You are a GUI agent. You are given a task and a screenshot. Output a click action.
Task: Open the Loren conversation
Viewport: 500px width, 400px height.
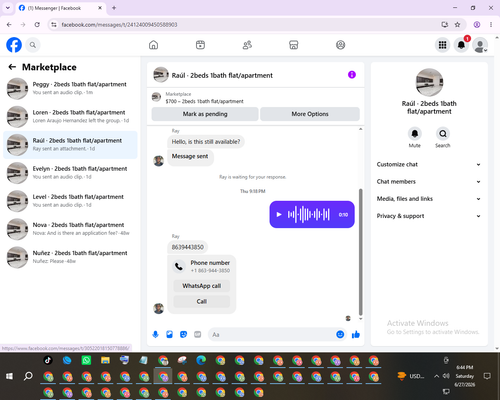click(x=70, y=117)
